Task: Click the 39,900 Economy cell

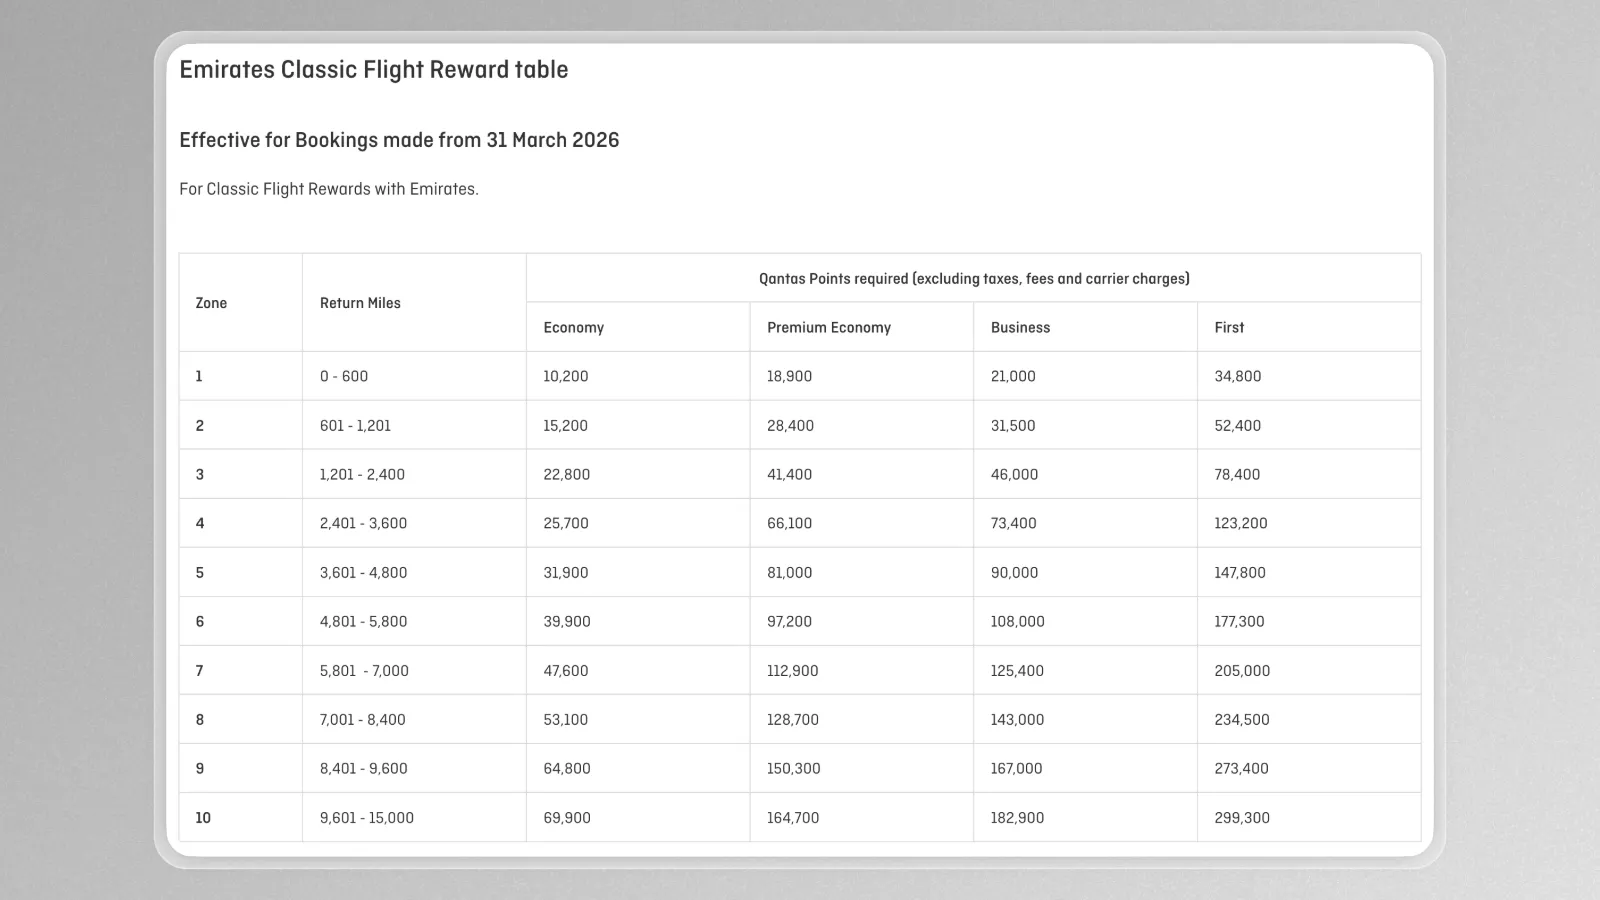Action: 638,621
